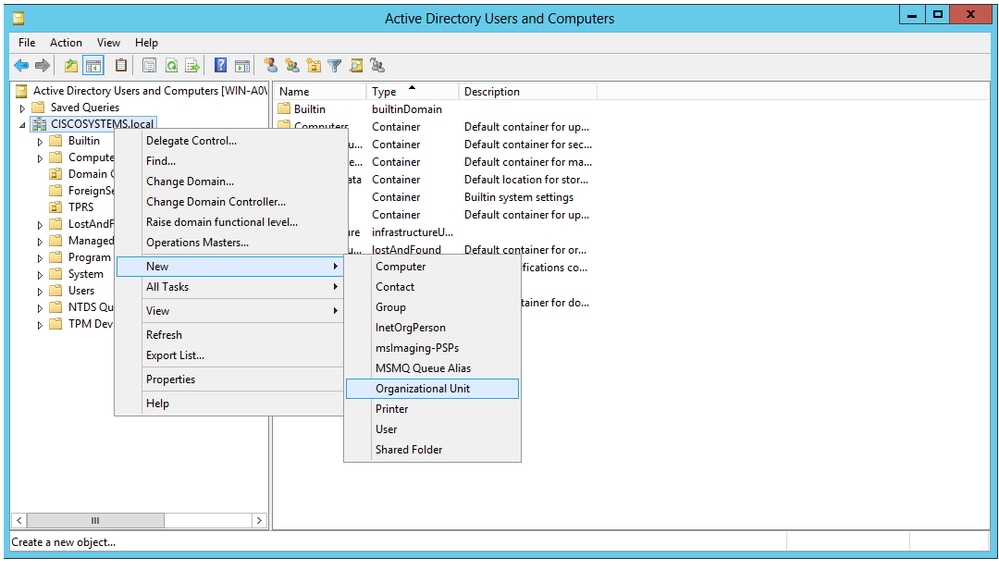Screen dimensions: 999x561
Task: Click the Create New User toolbar icon
Action: (270, 66)
